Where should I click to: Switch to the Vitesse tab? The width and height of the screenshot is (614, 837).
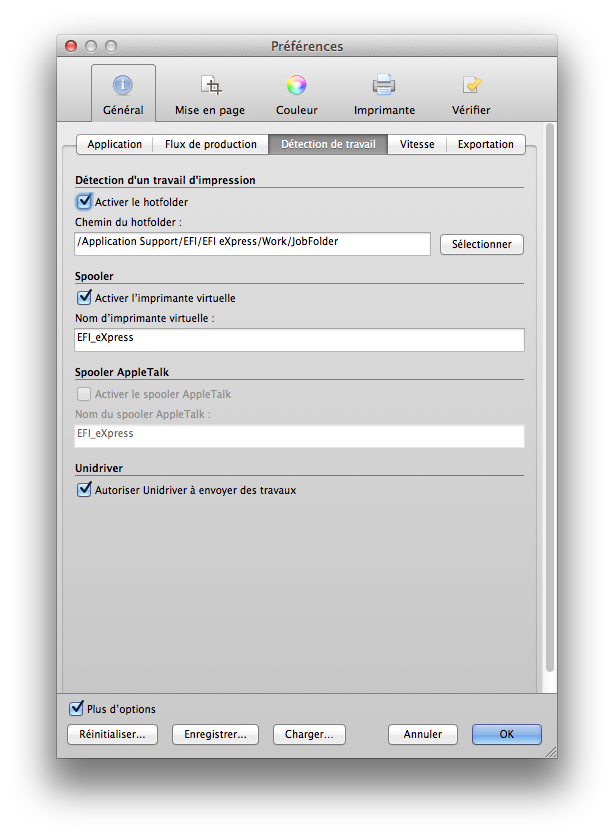(417, 144)
